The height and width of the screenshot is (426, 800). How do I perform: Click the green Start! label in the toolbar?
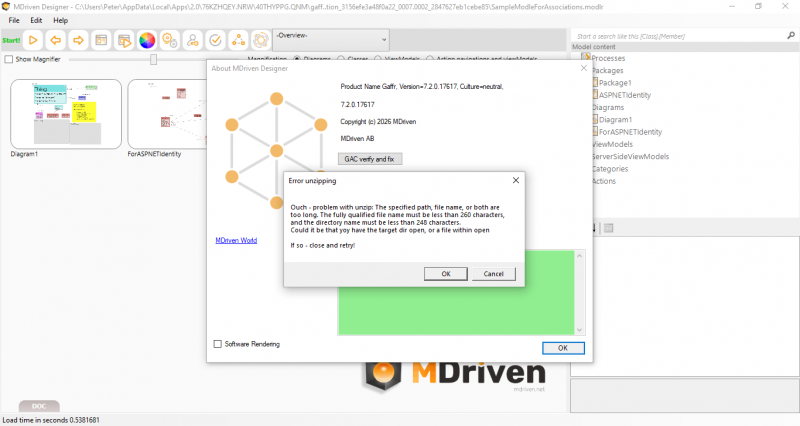(x=11, y=40)
